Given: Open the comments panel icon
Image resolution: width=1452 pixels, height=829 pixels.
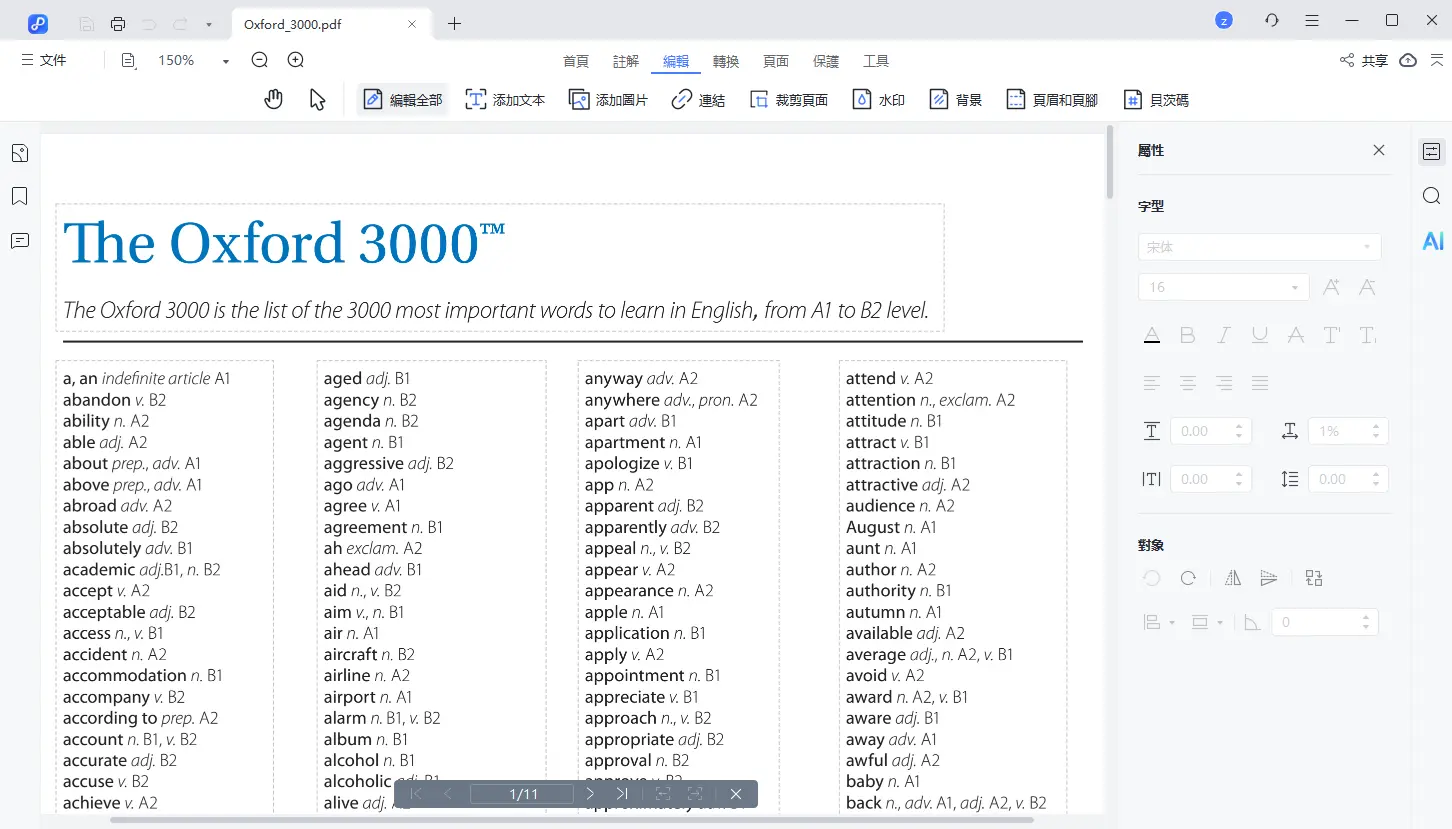Looking at the screenshot, I should pyautogui.click(x=19, y=240).
